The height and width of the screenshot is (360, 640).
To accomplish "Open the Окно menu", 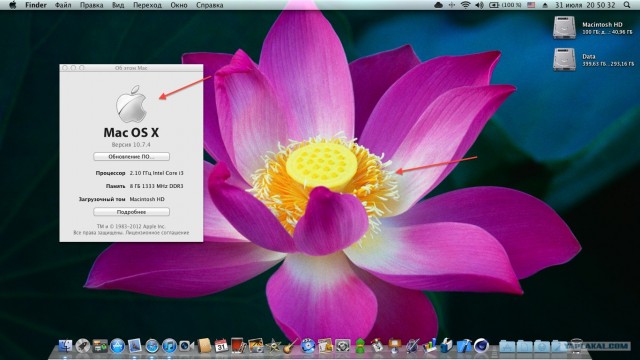I will coord(179,5).
